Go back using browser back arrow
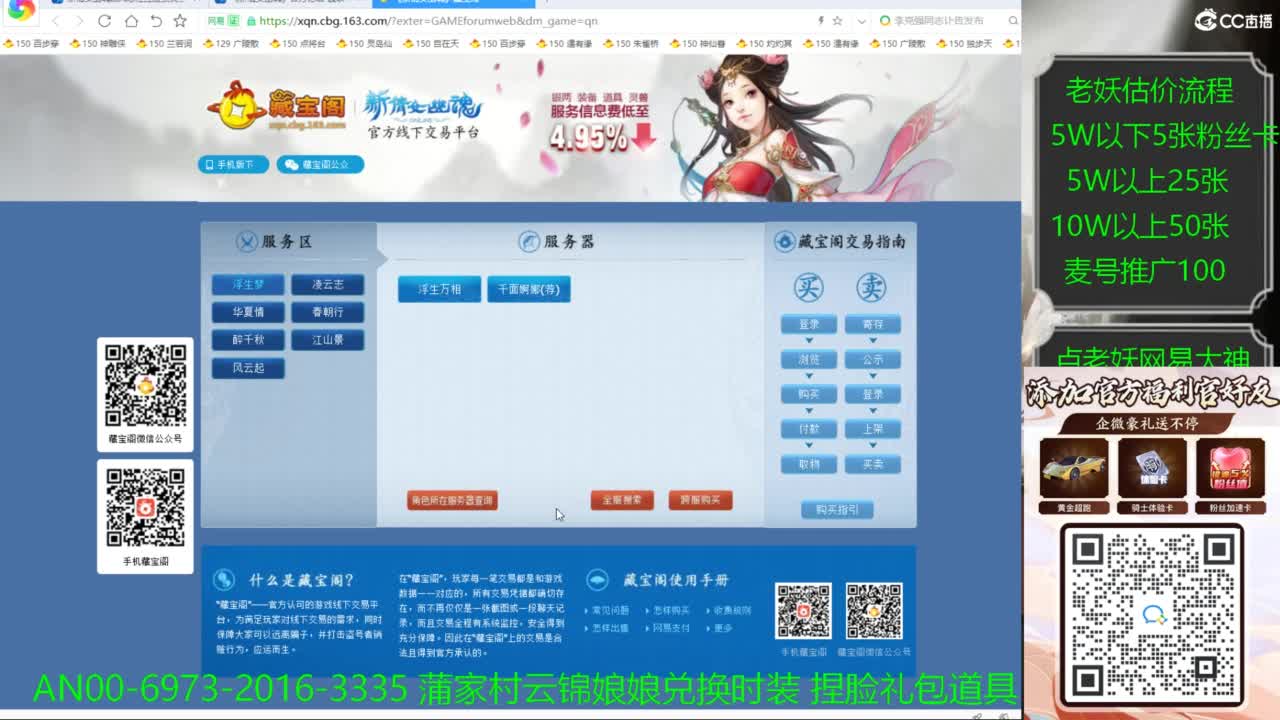The width and height of the screenshot is (1280, 720). (x=56, y=21)
